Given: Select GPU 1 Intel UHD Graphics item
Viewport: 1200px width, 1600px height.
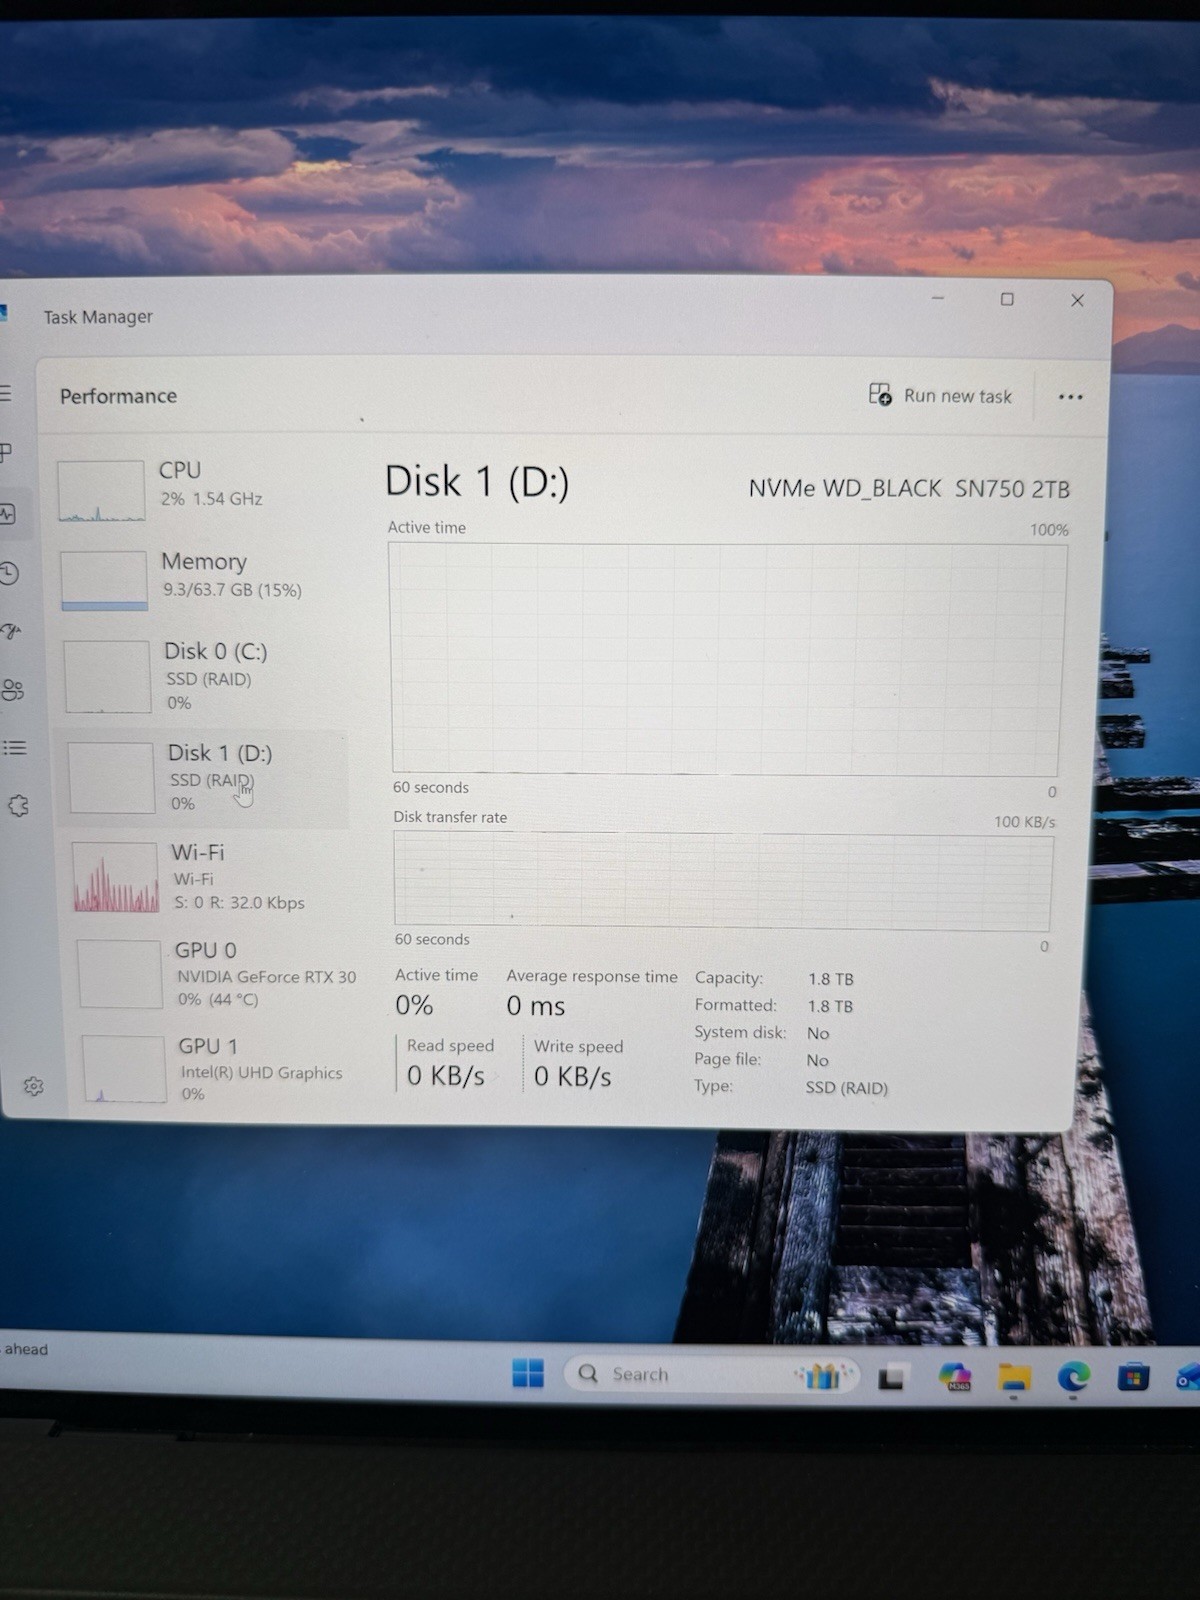Looking at the screenshot, I should click(217, 1068).
